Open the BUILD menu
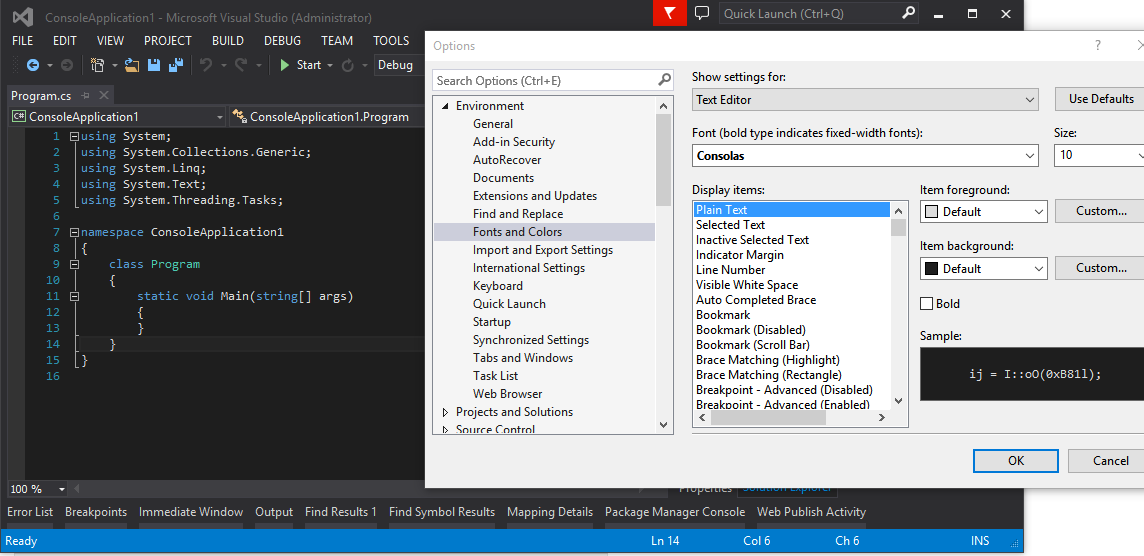Screen dimensions: 1144x556 (x=228, y=41)
